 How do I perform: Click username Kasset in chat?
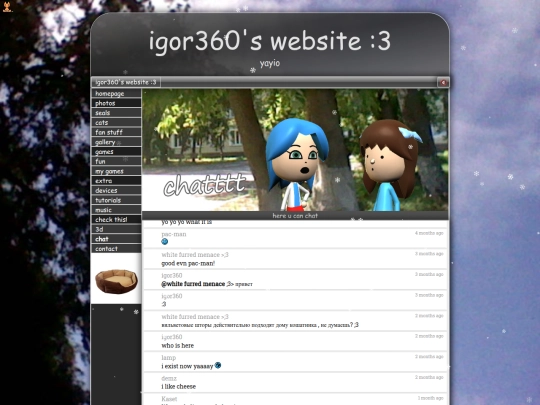169,399
